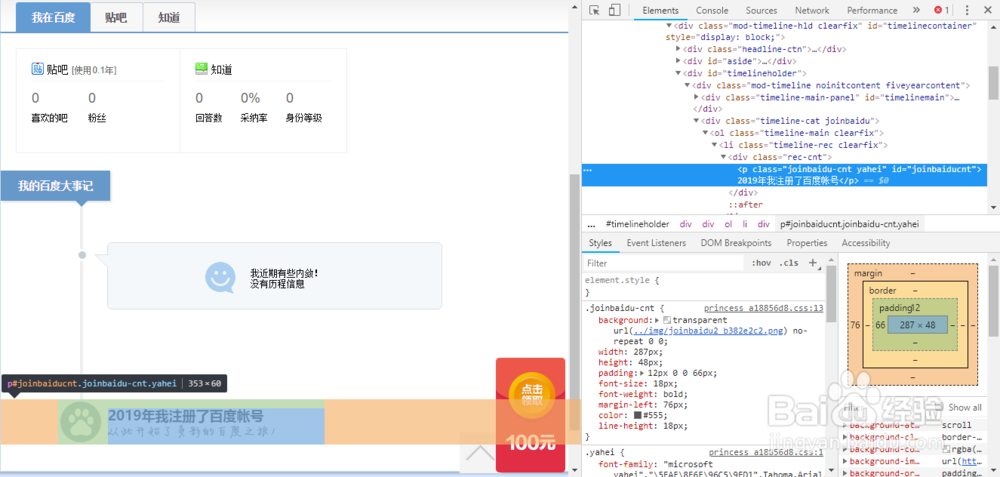Toggle the :hov element state button
The width and height of the screenshot is (1000, 477).
click(x=761, y=263)
